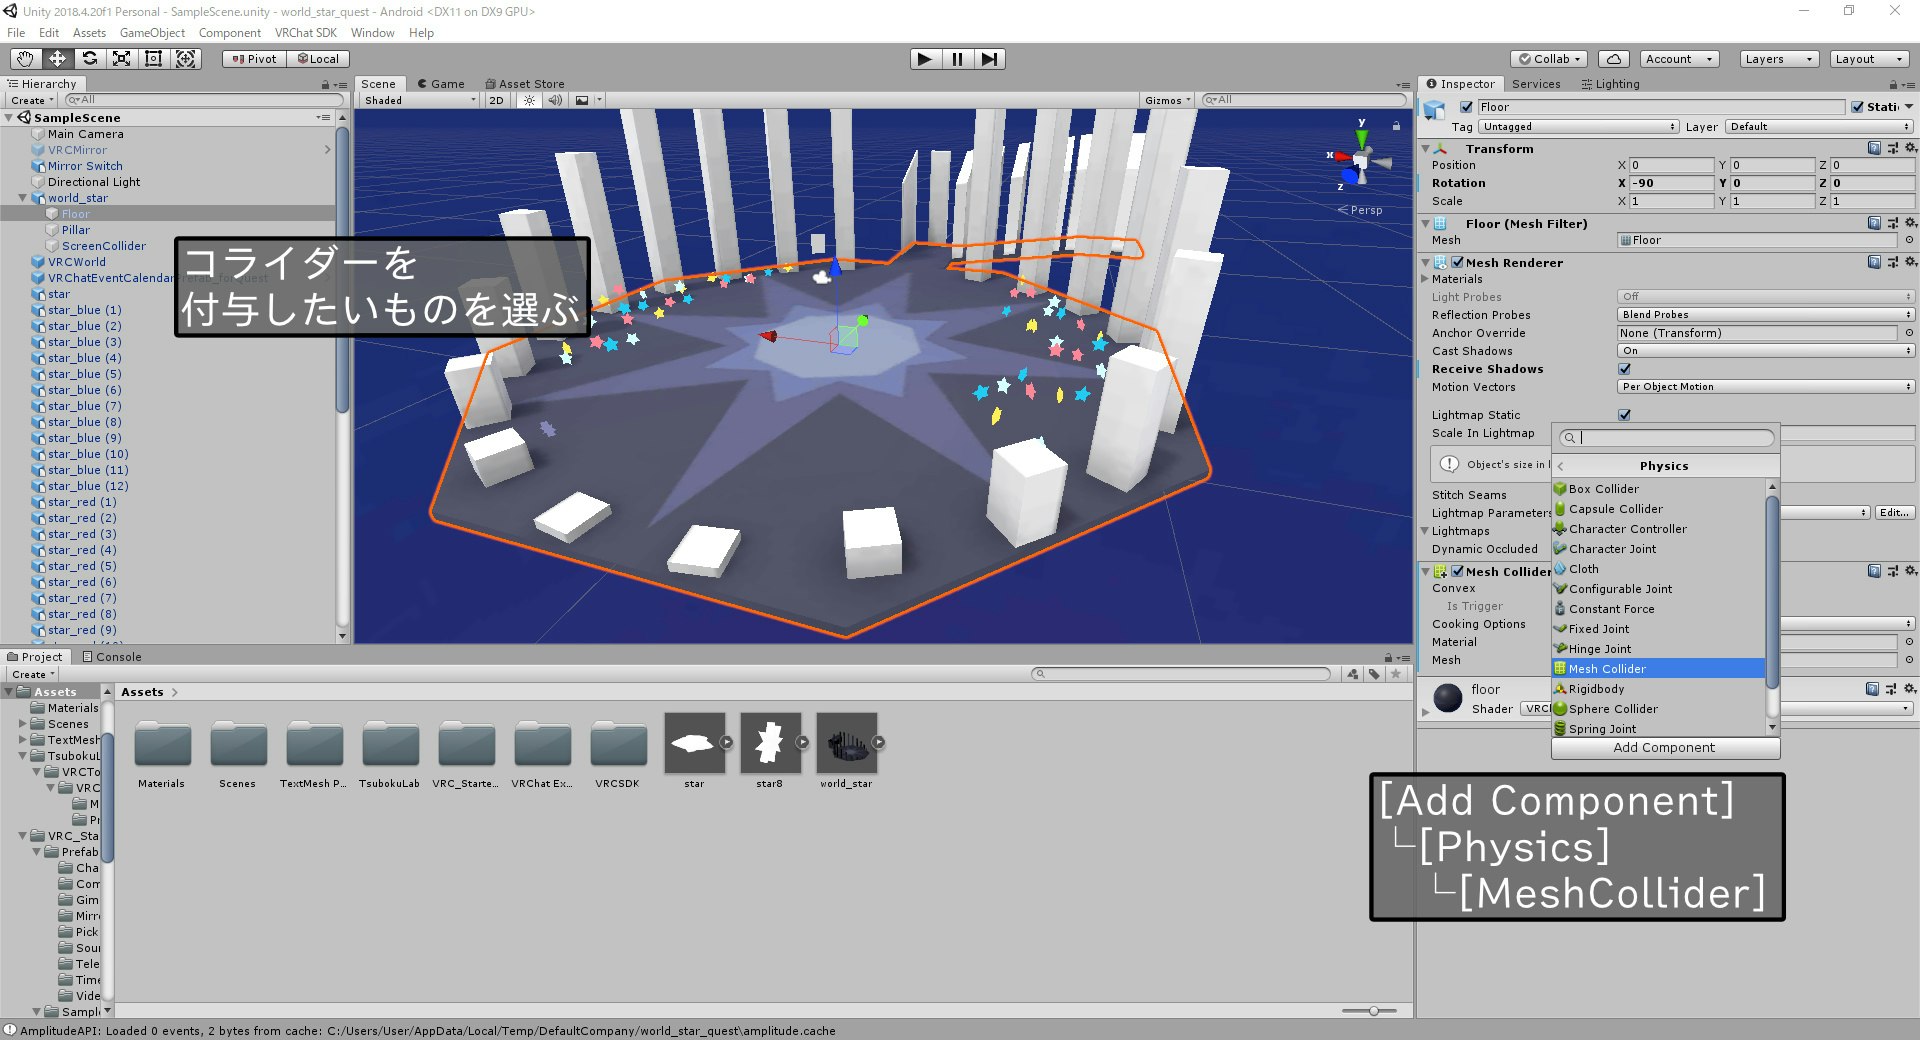This screenshot has width=1920, height=1040.
Task: Select the Scale tool in the toolbar
Action: (122, 59)
